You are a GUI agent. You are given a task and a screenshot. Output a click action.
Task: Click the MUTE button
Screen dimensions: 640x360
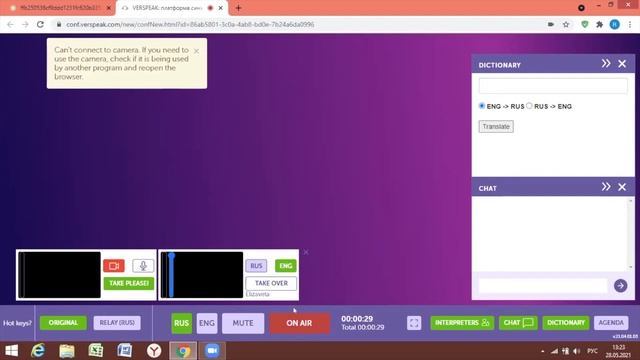[x=243, y=323]
